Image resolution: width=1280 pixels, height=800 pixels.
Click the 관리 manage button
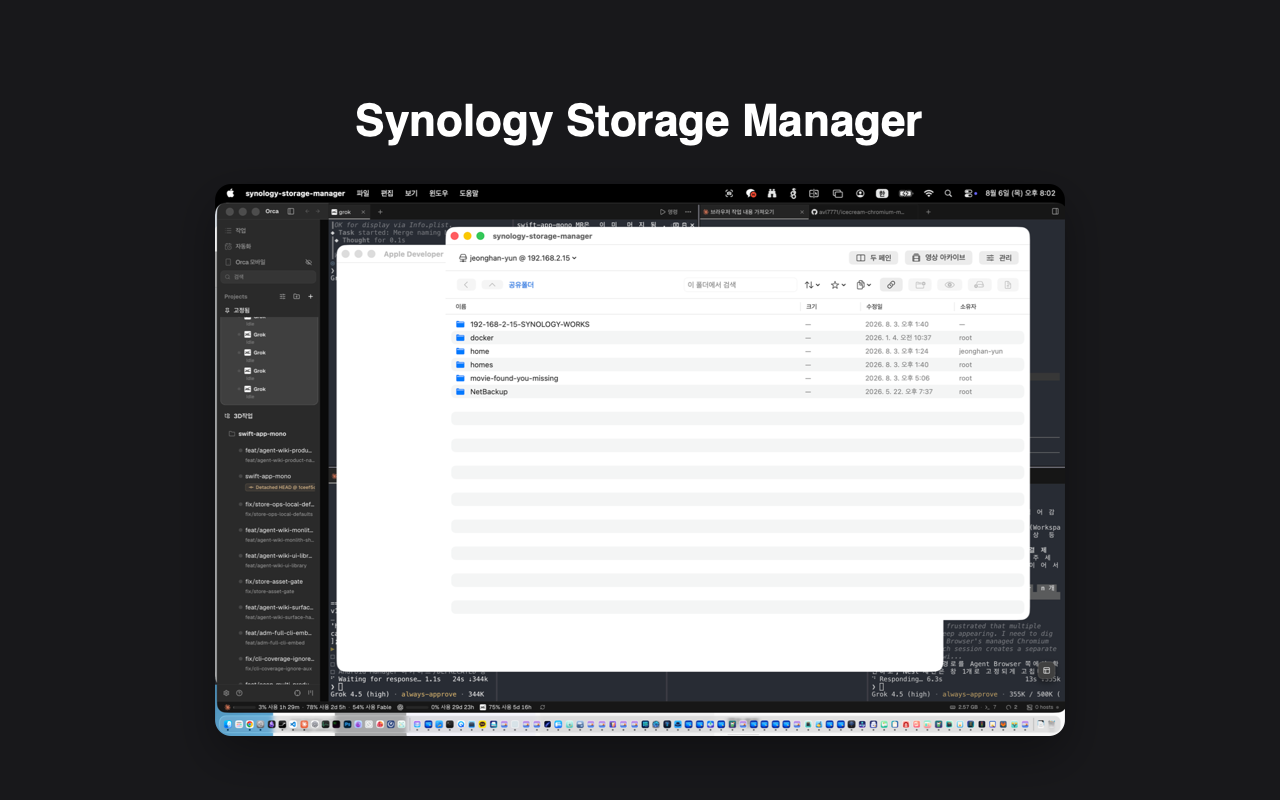coord(999,258)
